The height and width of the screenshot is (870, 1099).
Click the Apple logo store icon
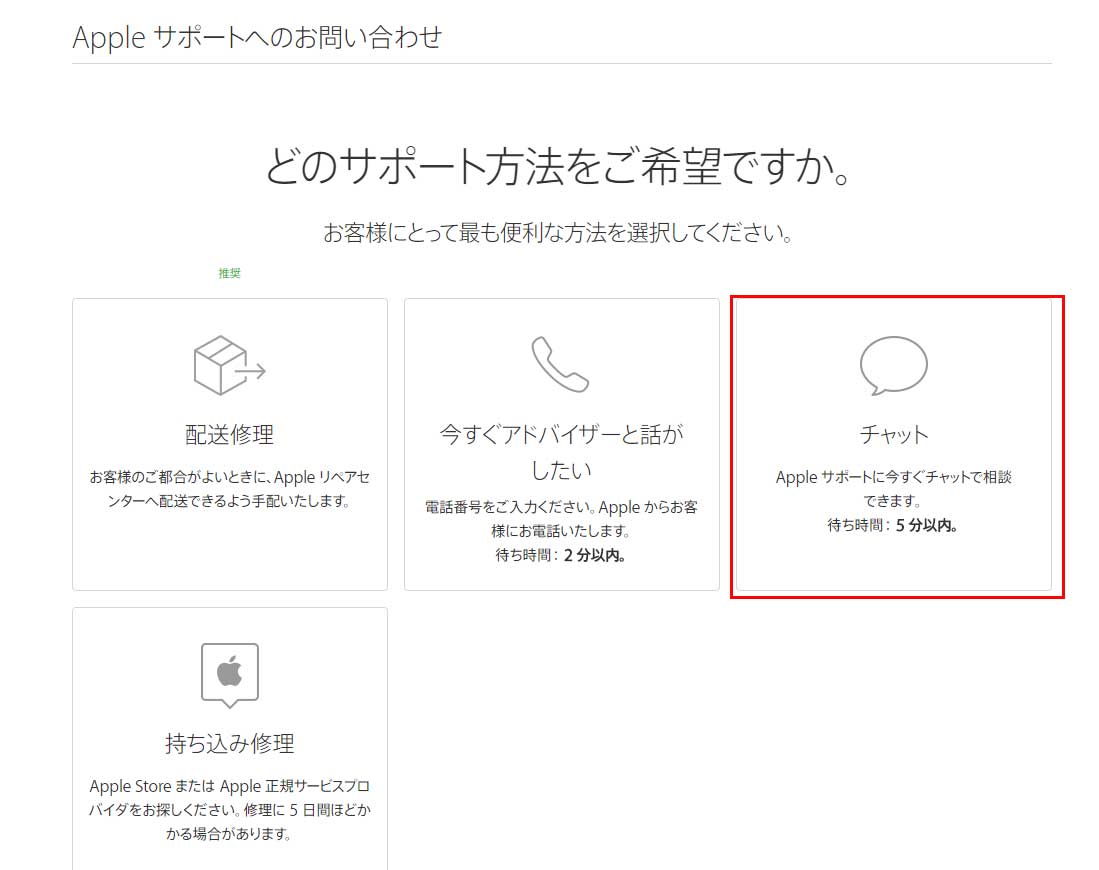[229, 673]
